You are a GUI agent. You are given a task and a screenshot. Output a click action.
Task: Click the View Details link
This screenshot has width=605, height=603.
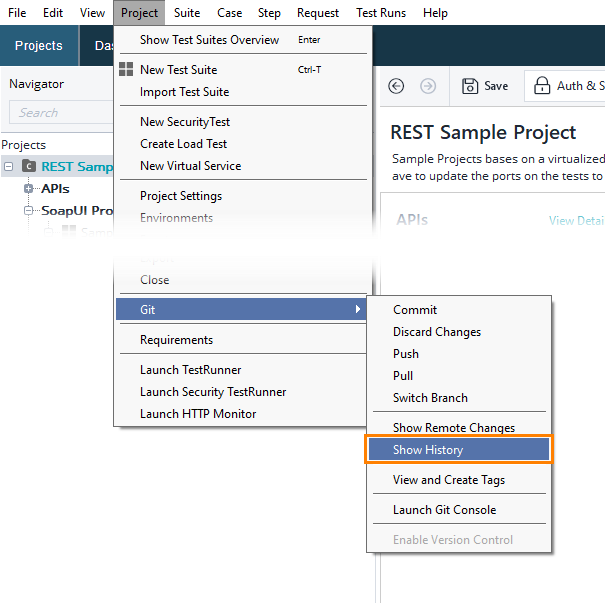577,221
